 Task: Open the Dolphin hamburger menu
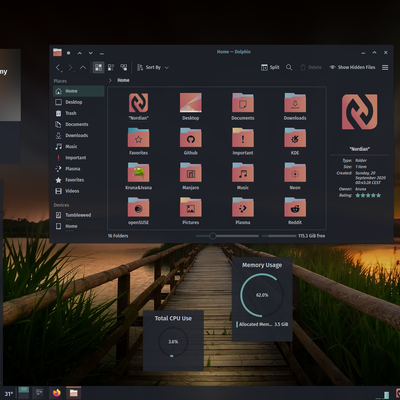385,67
